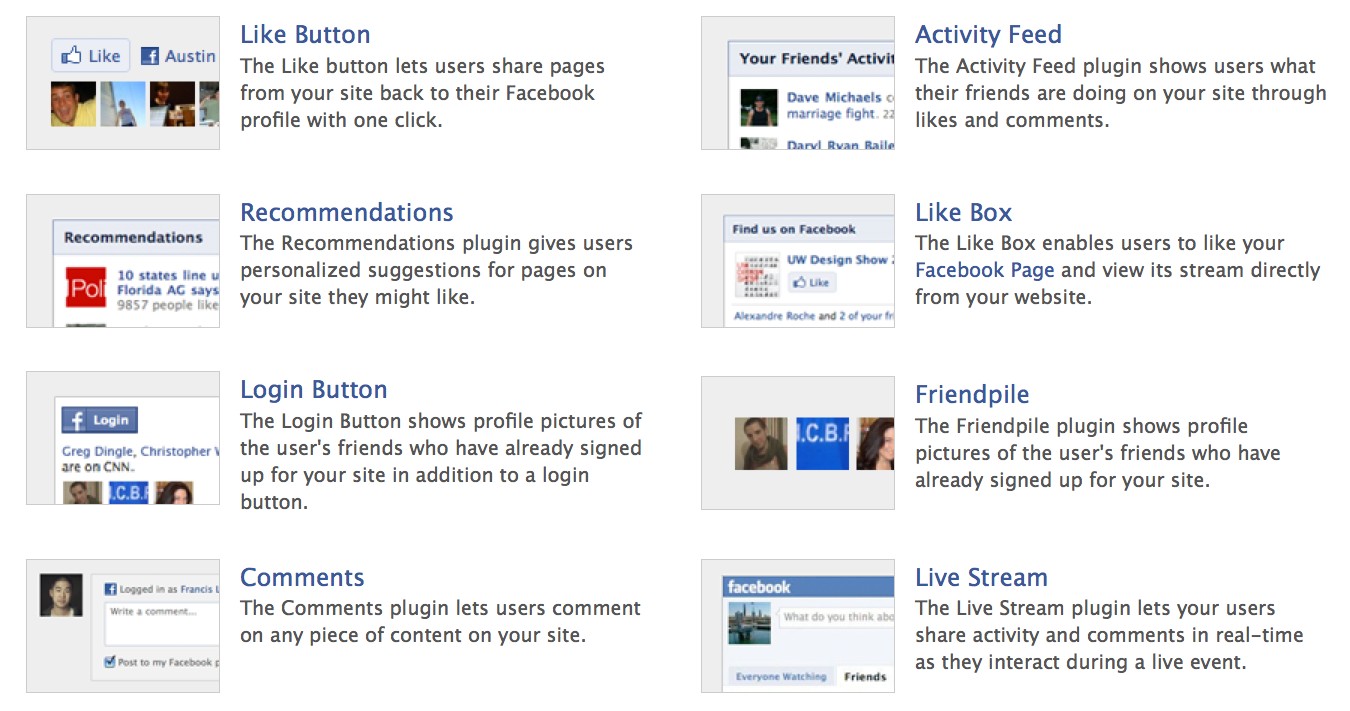Click the Write a comment field
Viewport: 1350px width, 711px height.
tap(162, 623)
